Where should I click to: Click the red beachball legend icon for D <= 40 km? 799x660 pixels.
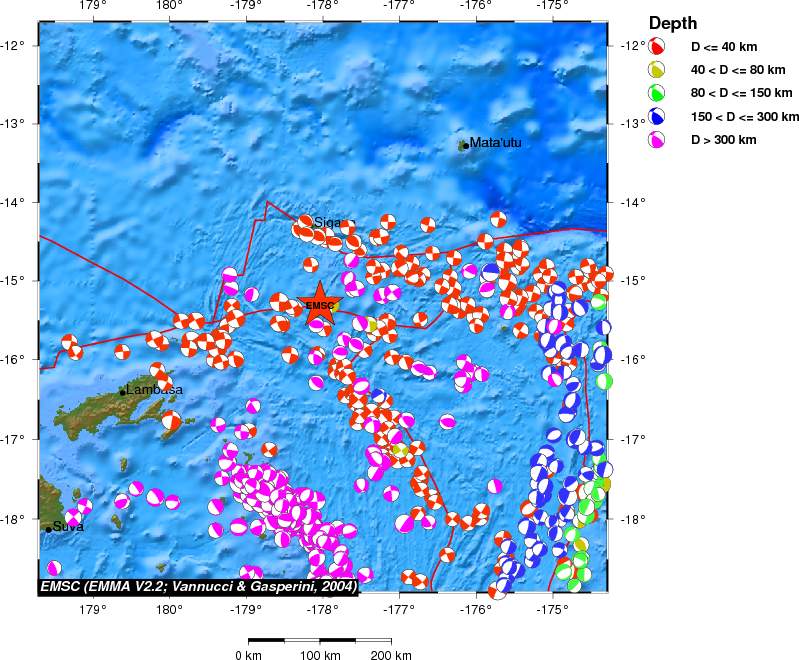pos(656,46)
